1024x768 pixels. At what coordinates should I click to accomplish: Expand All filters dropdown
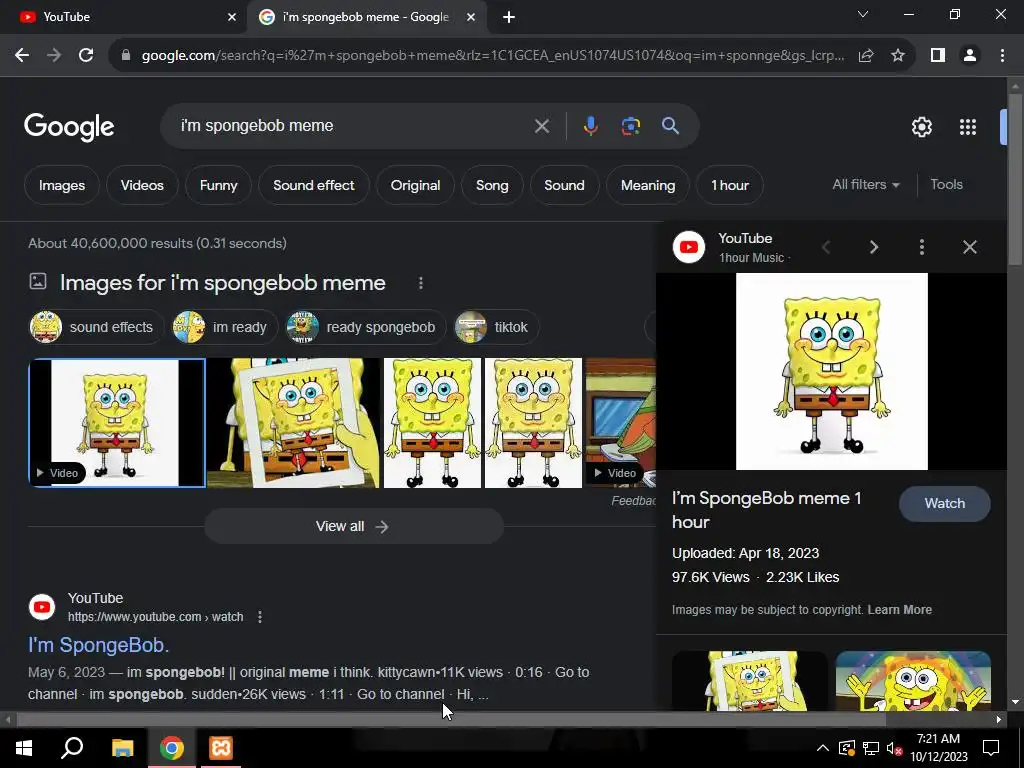click(866, 185)
